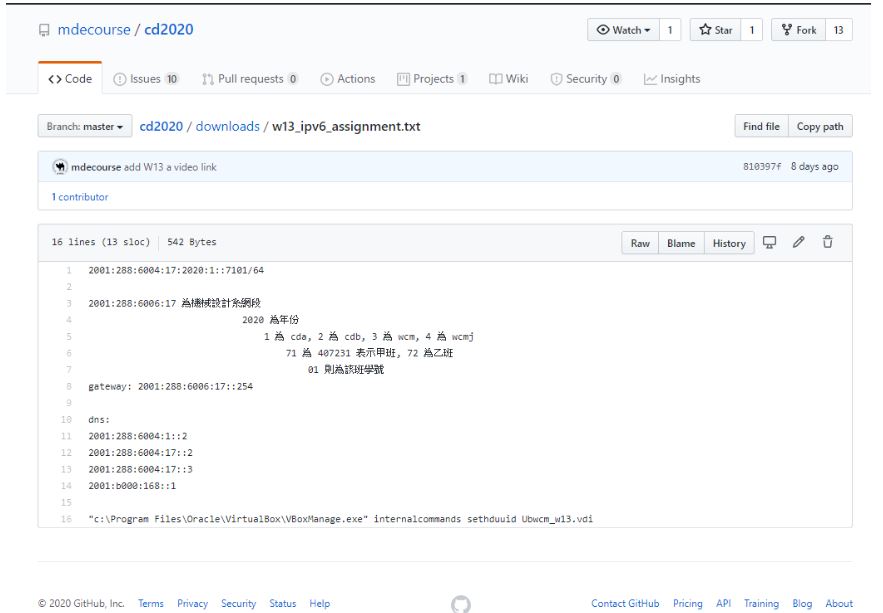This screenshot has width=883, height=613.
Task: View Blame for this file
Action: click(681, 243)
